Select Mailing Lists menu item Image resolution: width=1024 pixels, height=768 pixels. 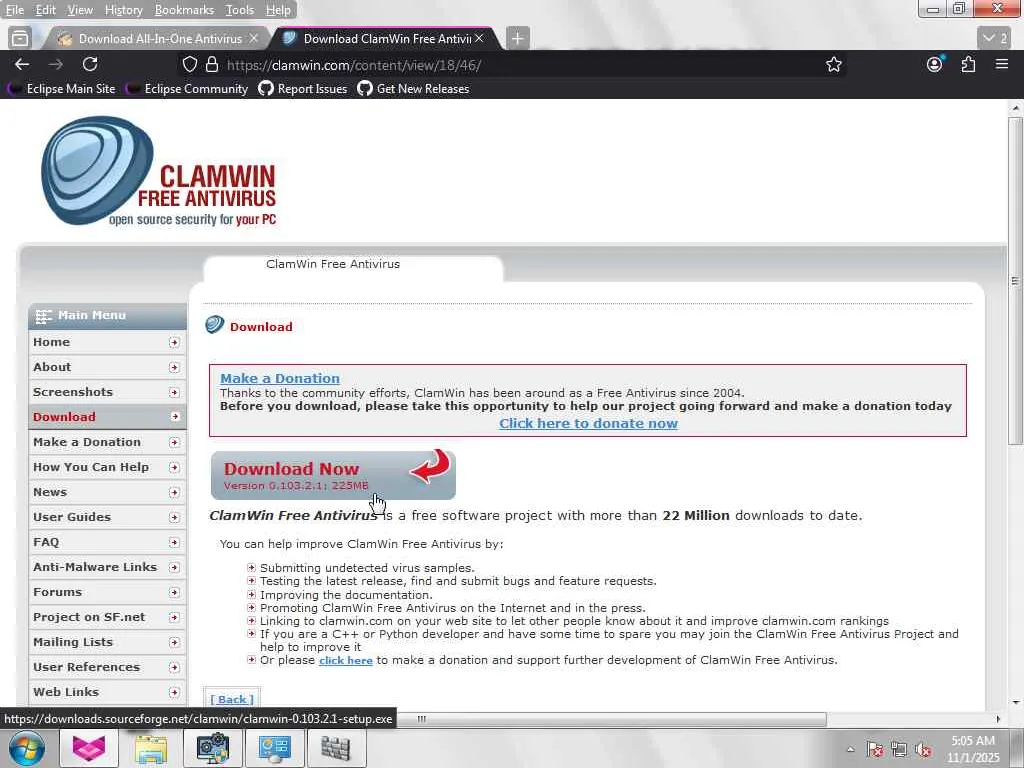pyautogui.click(x=107, y=642)
